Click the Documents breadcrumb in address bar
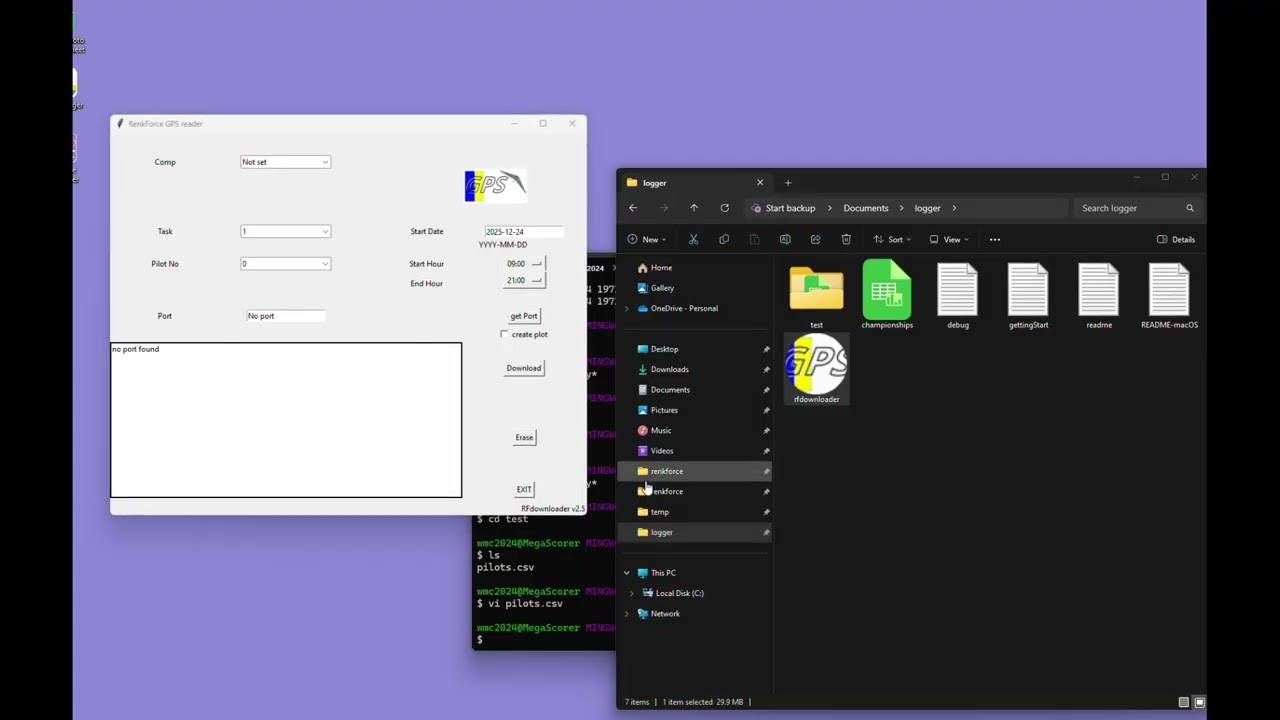Image resolution: width=1280 pixels, height=720 pixels. click(866, 208)
